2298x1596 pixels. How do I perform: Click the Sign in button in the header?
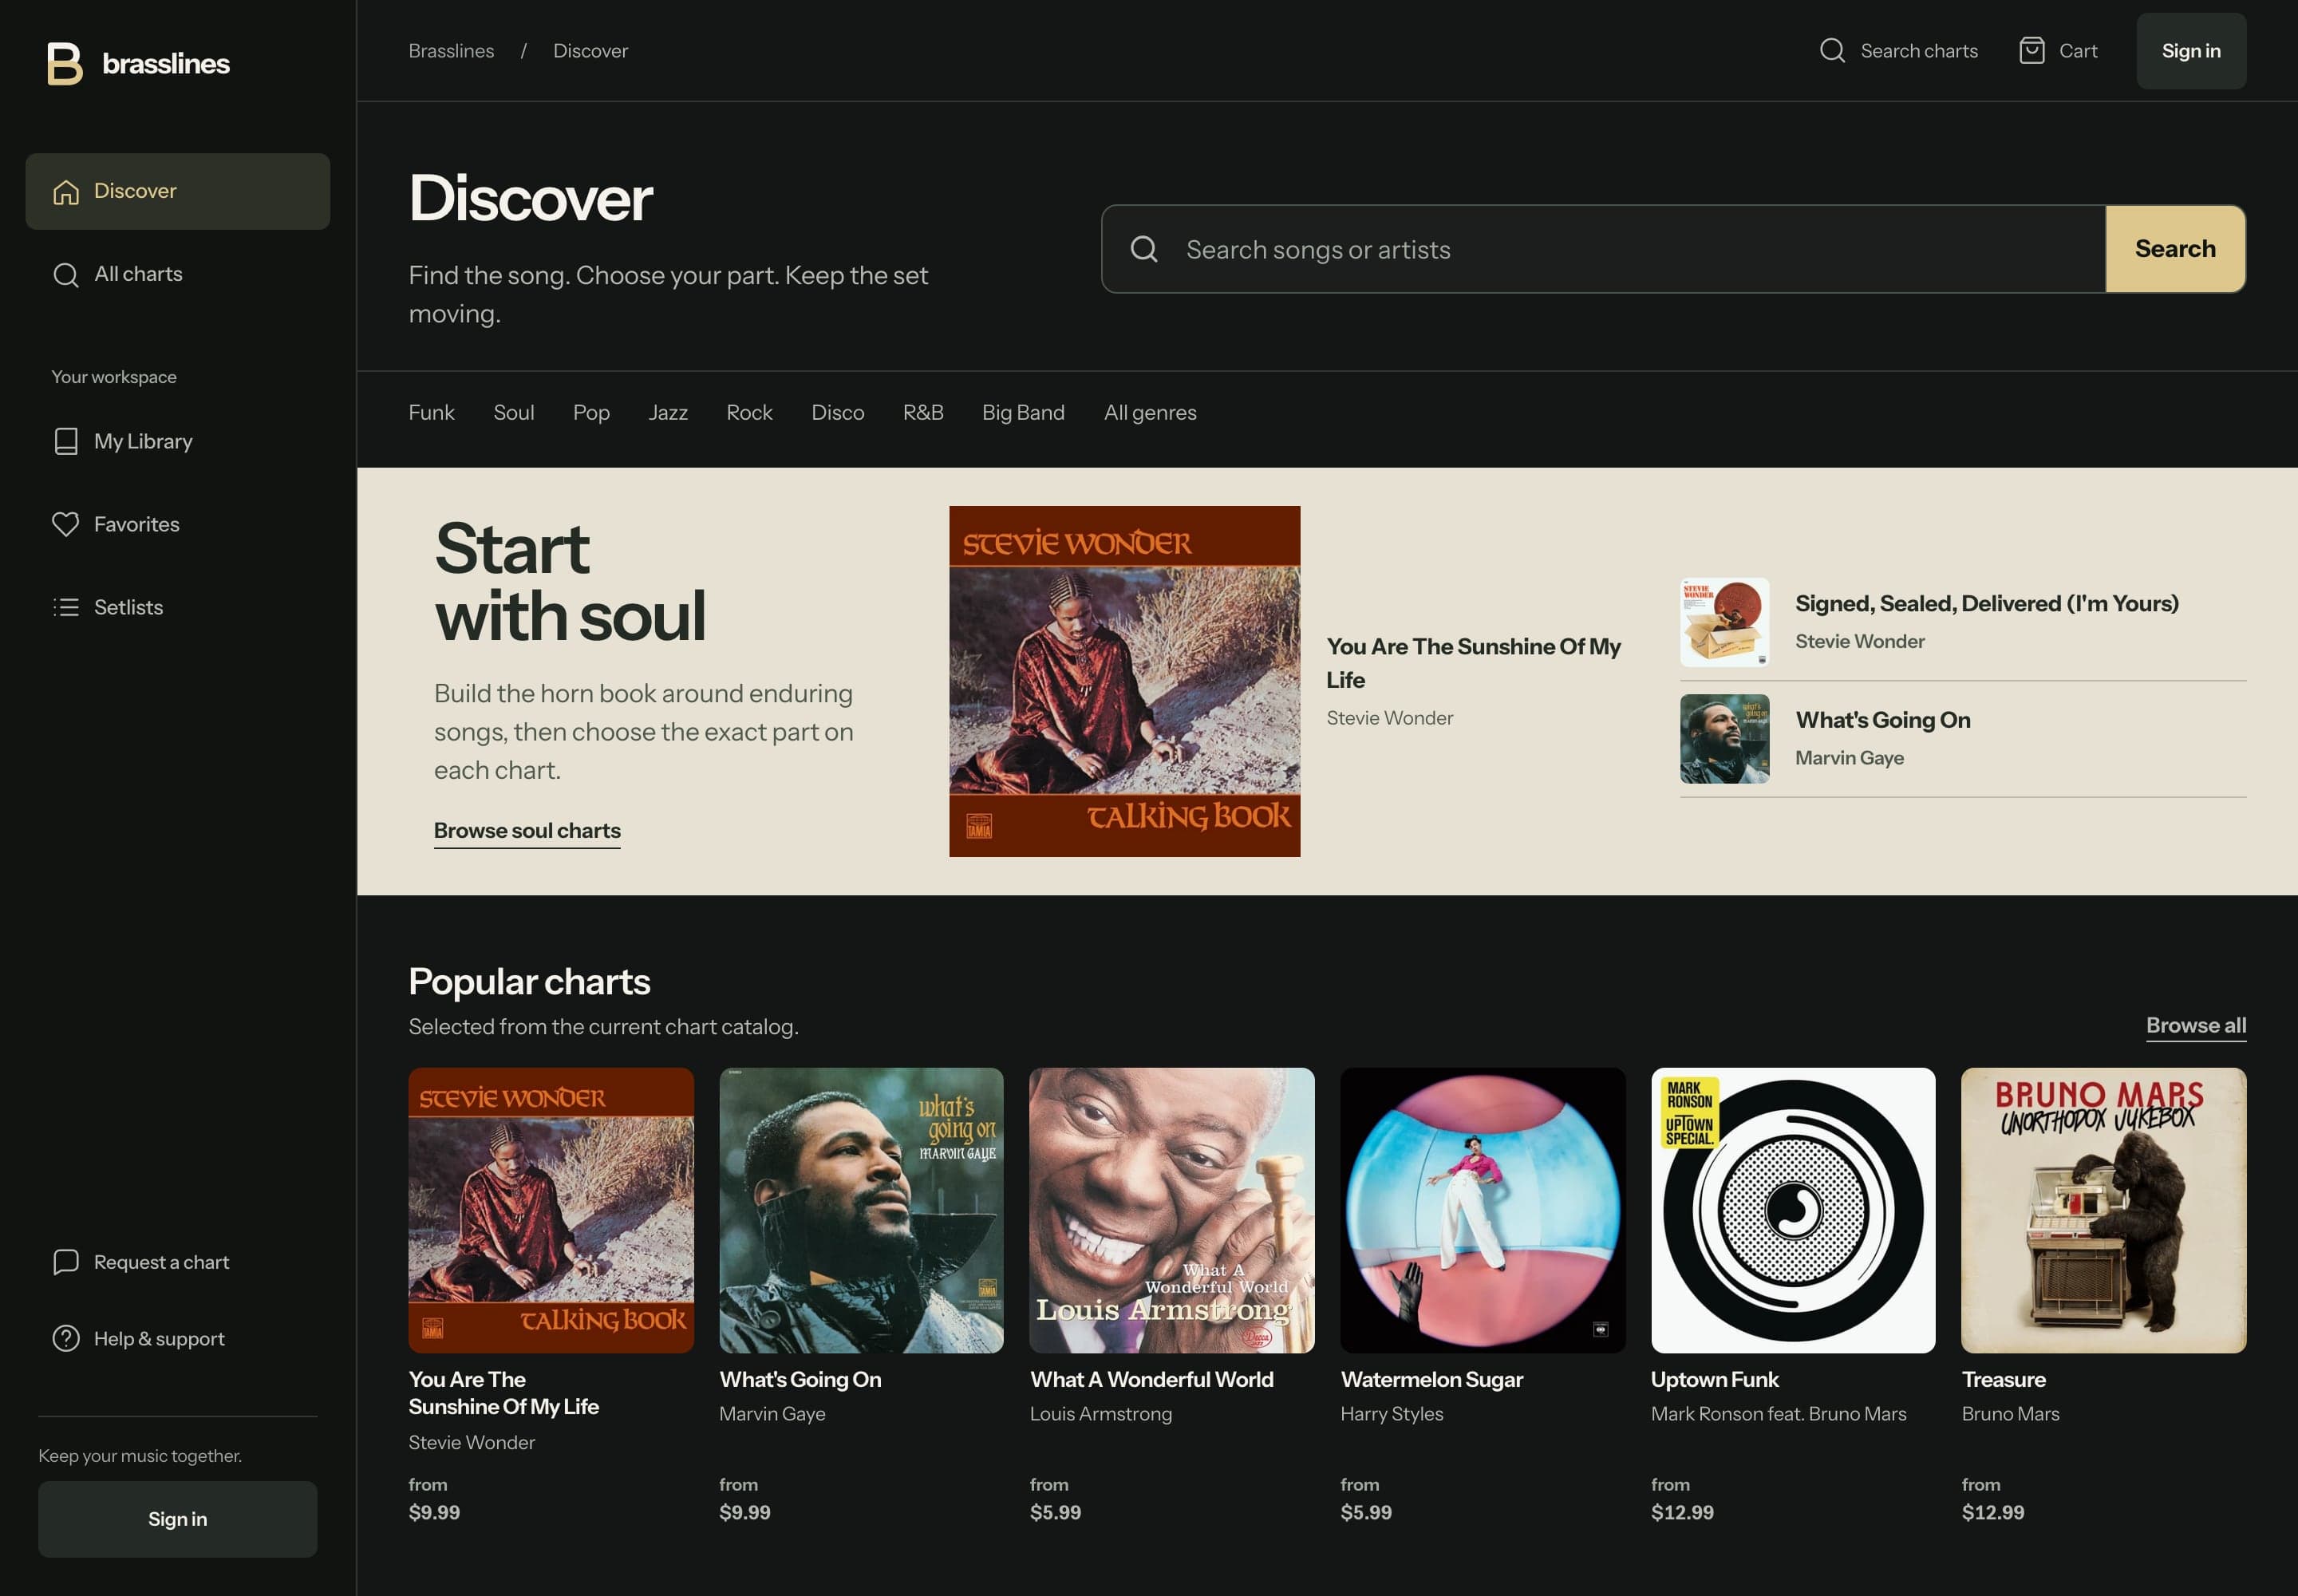(2190, 51)
